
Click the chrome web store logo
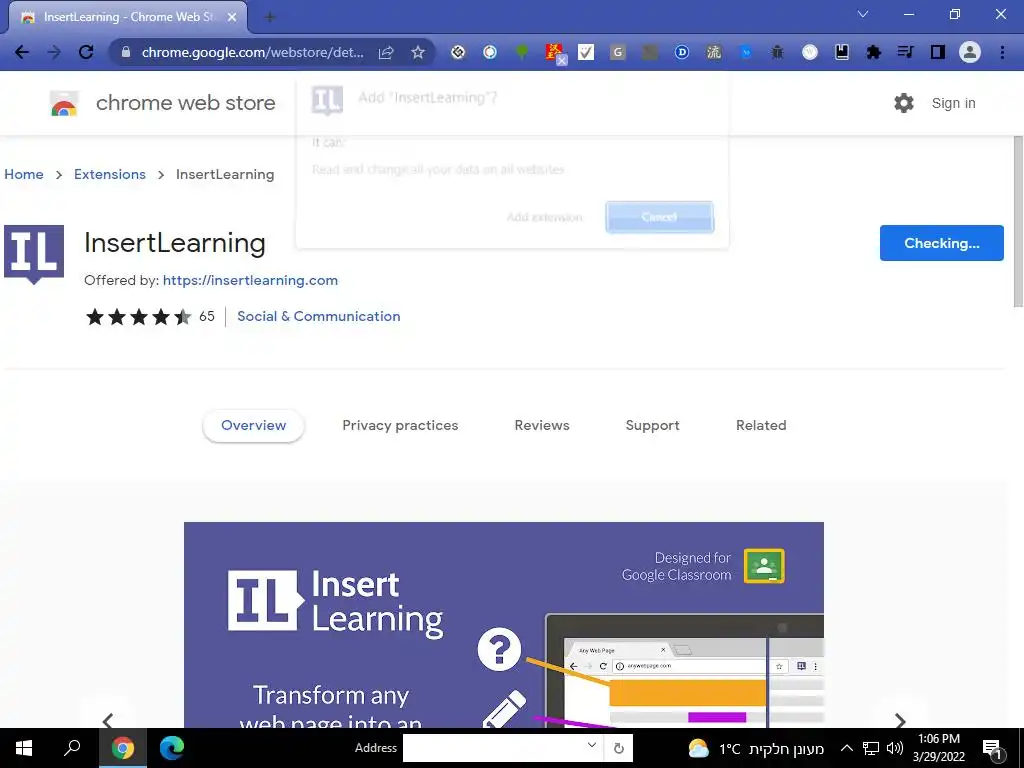click(163, 103)
